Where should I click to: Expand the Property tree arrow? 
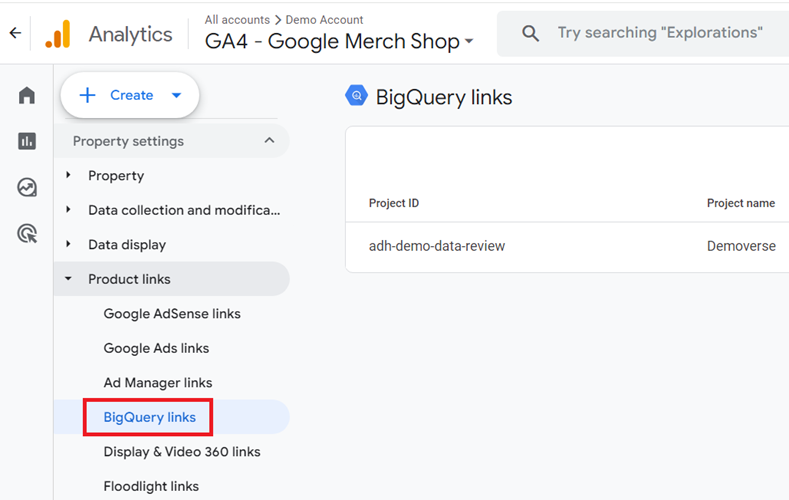[x=68, y=175]
